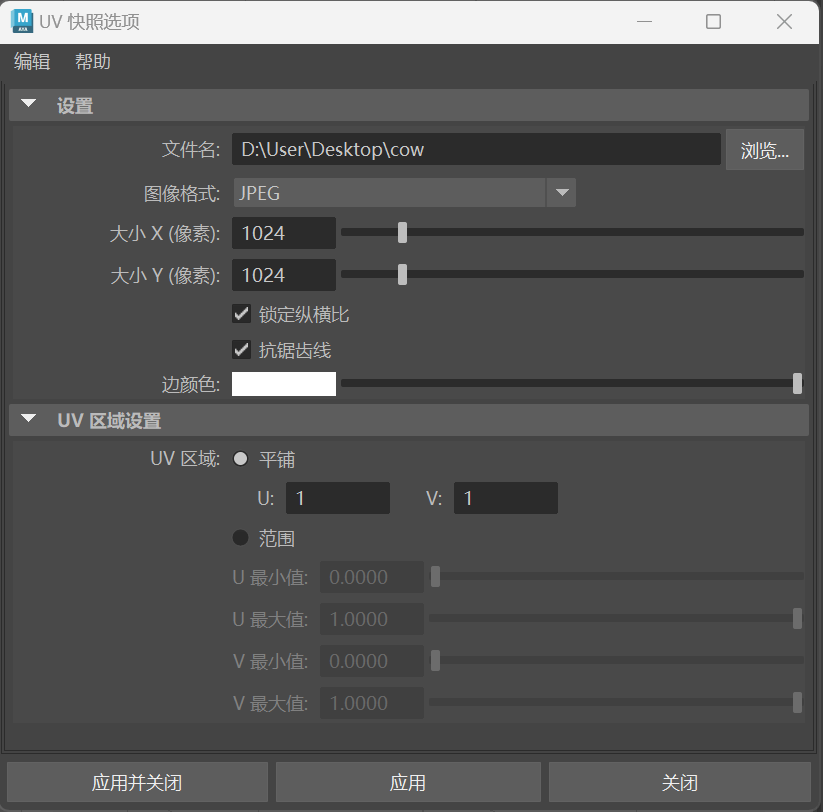Click the 大小 X pixel value field
The width and height of the screenshot is (823, 812).
pos(283,233)
